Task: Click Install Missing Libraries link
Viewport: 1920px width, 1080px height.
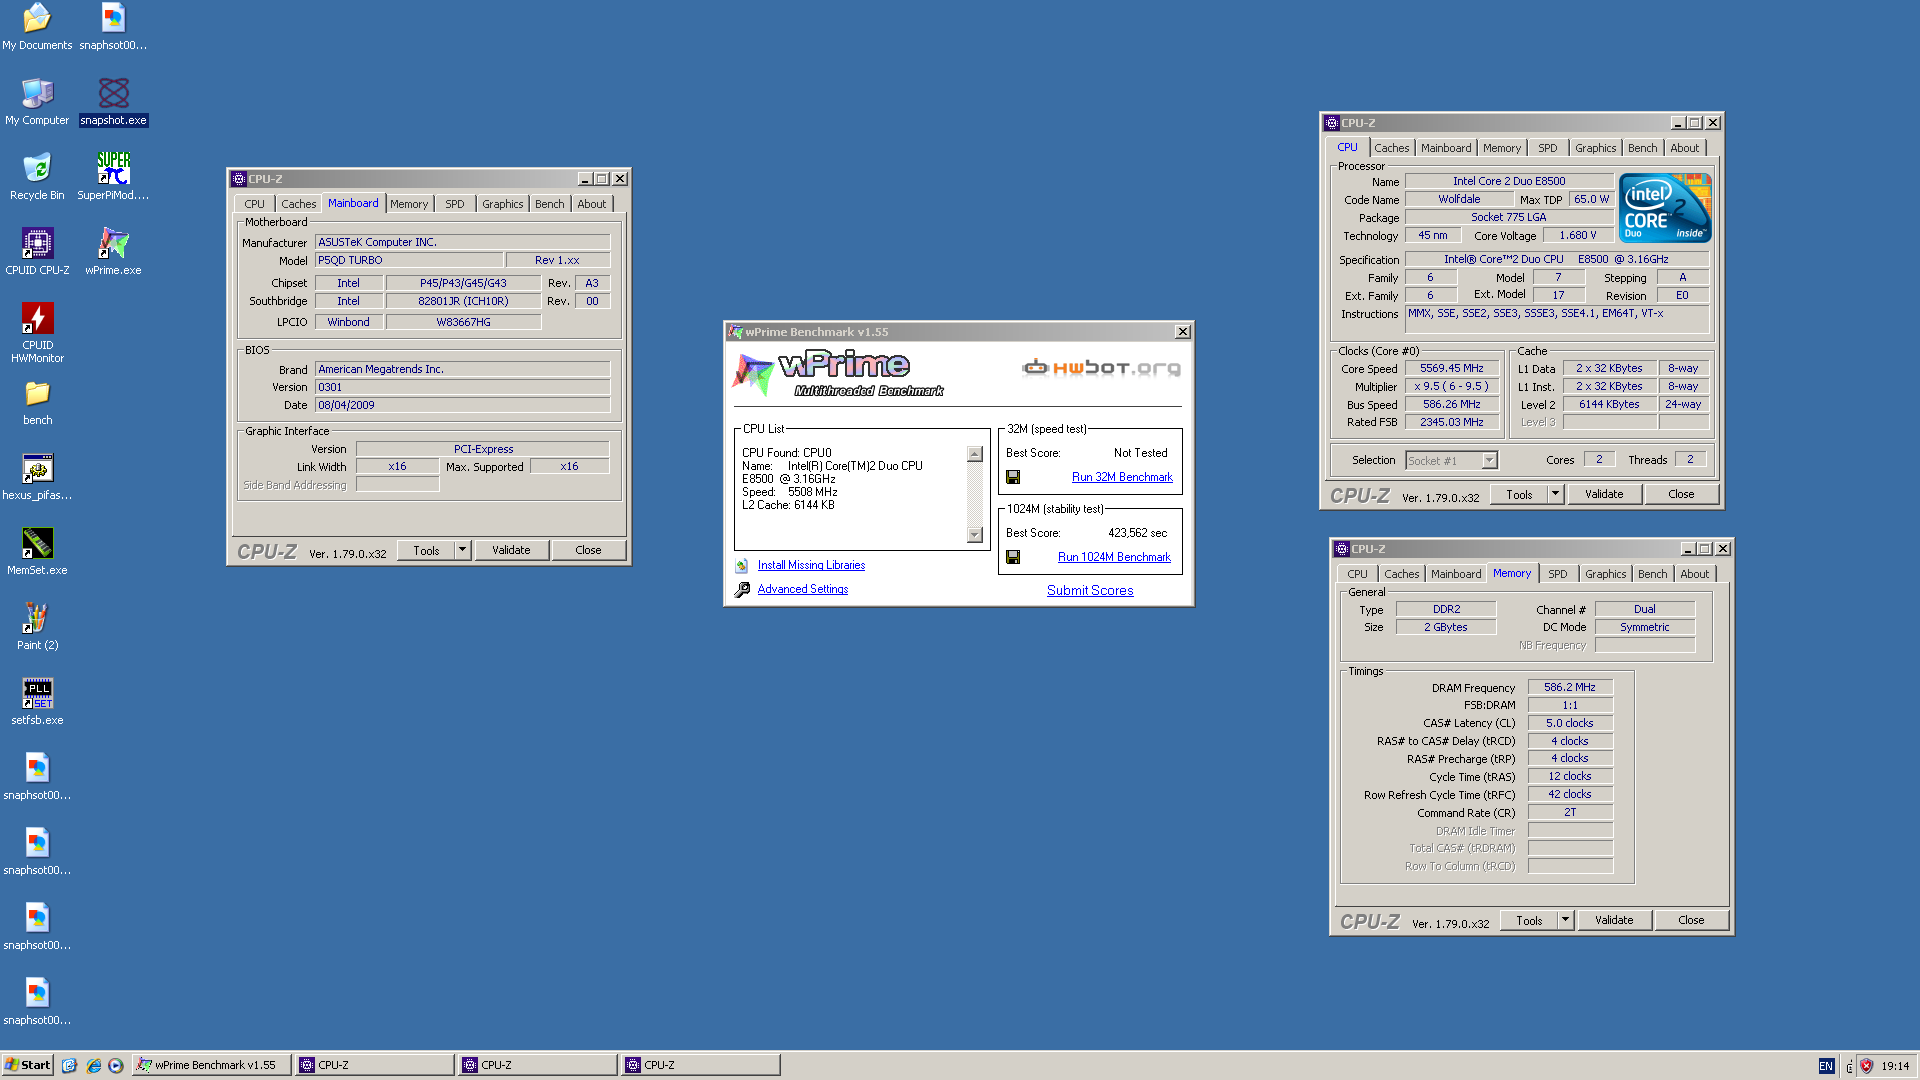Action: (x=811, y=566)
